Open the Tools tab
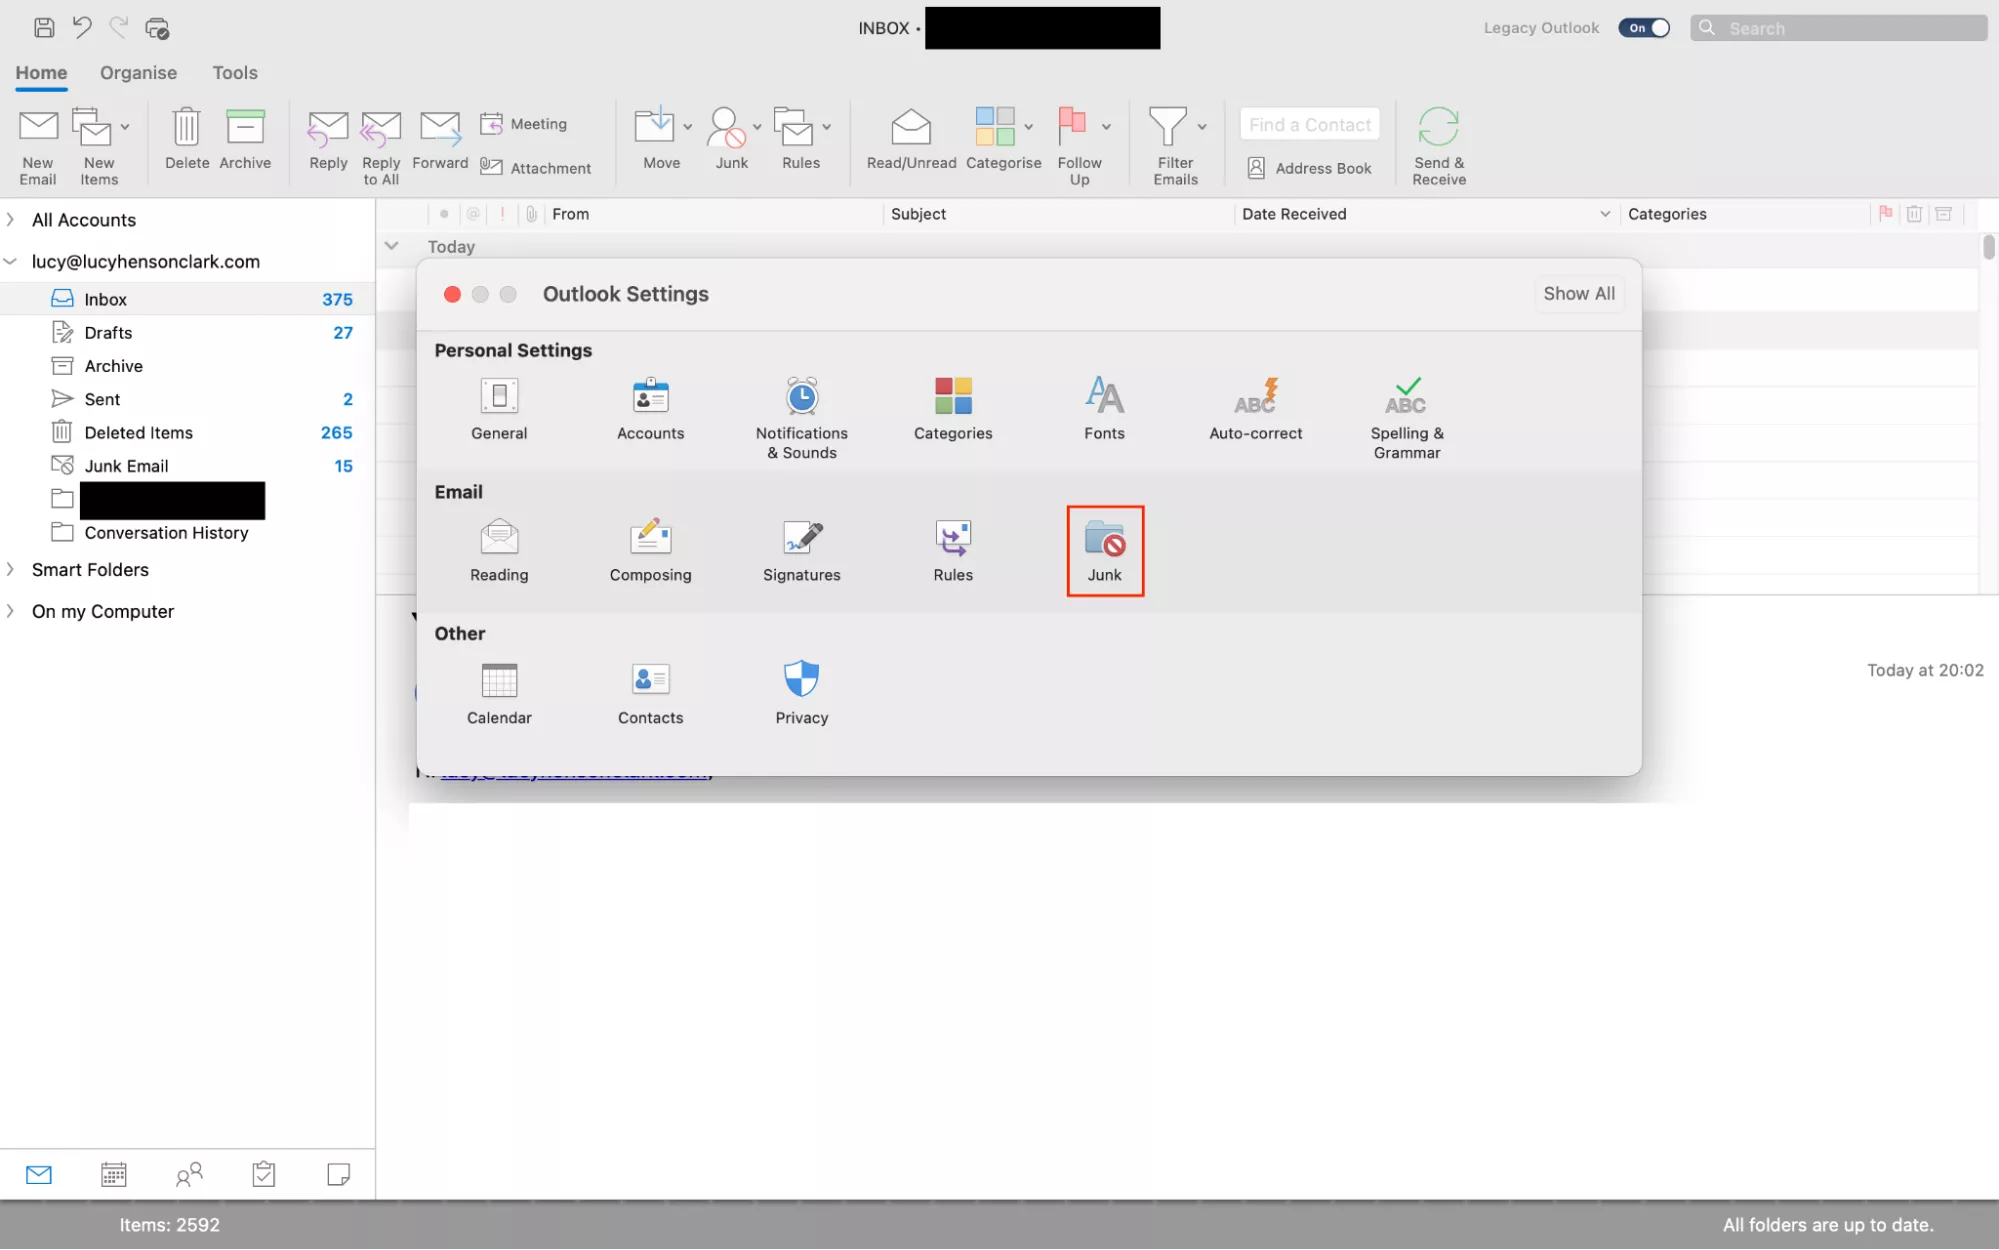 [x=234, y=73]
